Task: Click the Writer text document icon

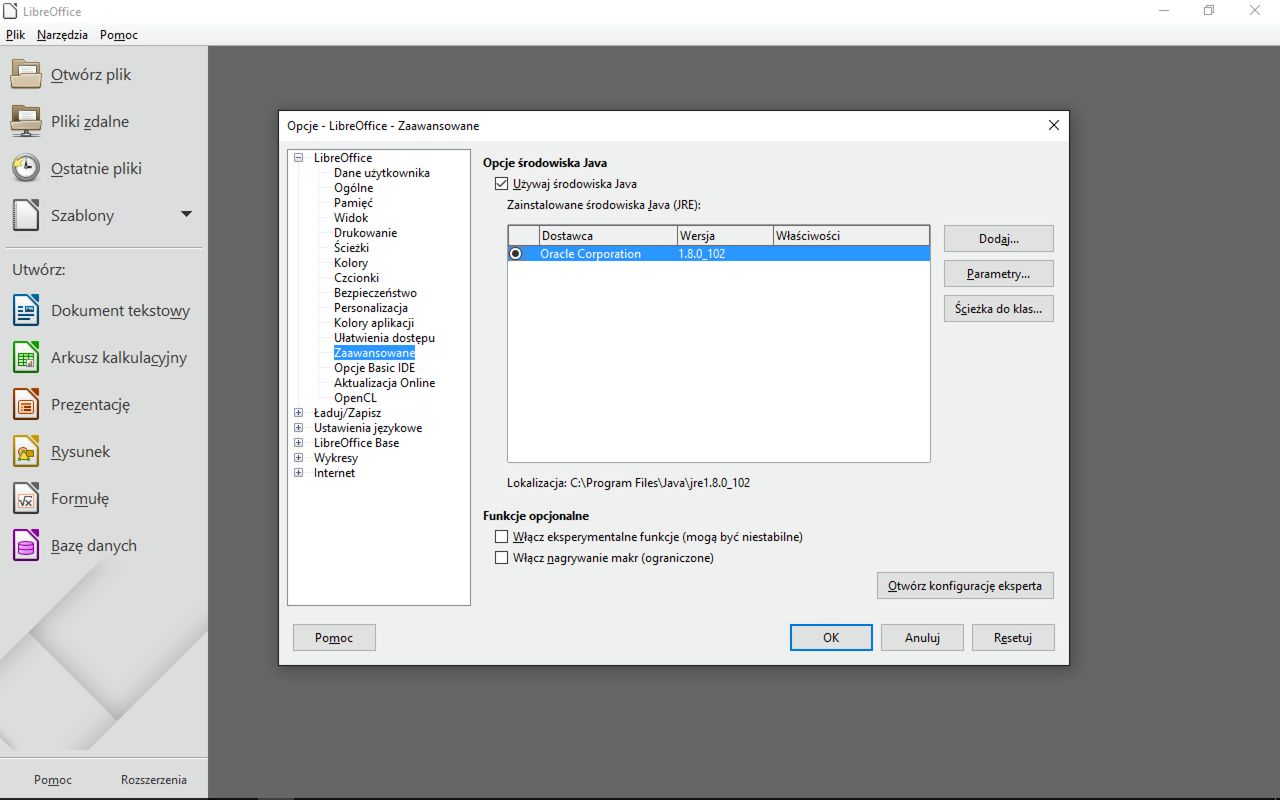Action: click(x=26, y=310)
